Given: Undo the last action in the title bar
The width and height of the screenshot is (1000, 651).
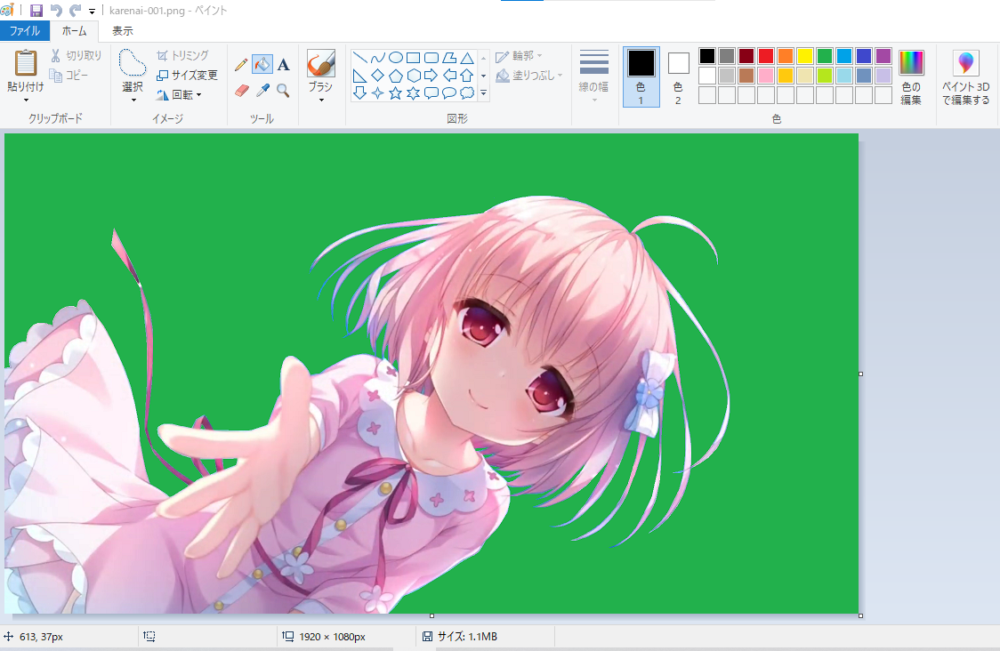Looking at the screenshot, I should tap(56, 10).
